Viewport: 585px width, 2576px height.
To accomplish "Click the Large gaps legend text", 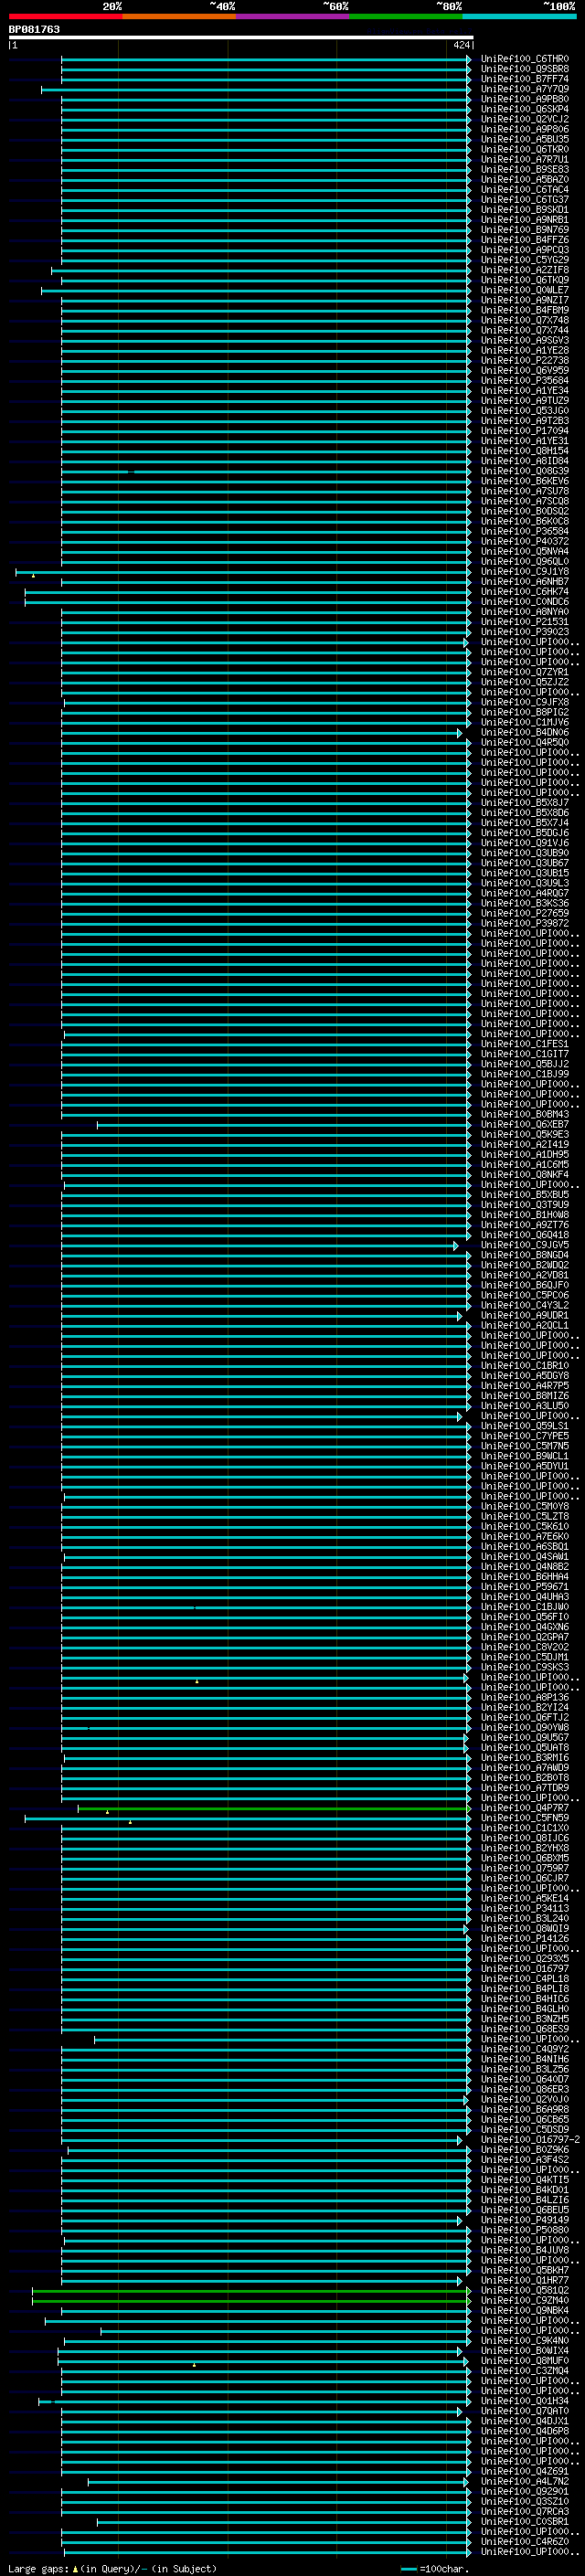I will 112,2568.
